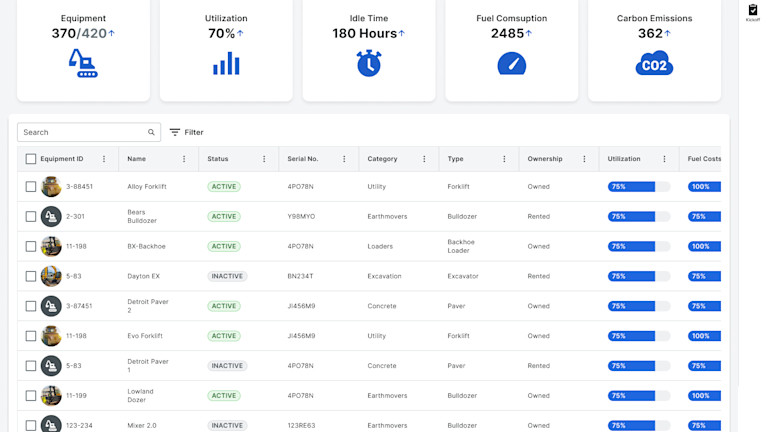This screenshot has width=768, height=432.
Task: Click the up arrow next to 362
Action: [x=668, y=33]
